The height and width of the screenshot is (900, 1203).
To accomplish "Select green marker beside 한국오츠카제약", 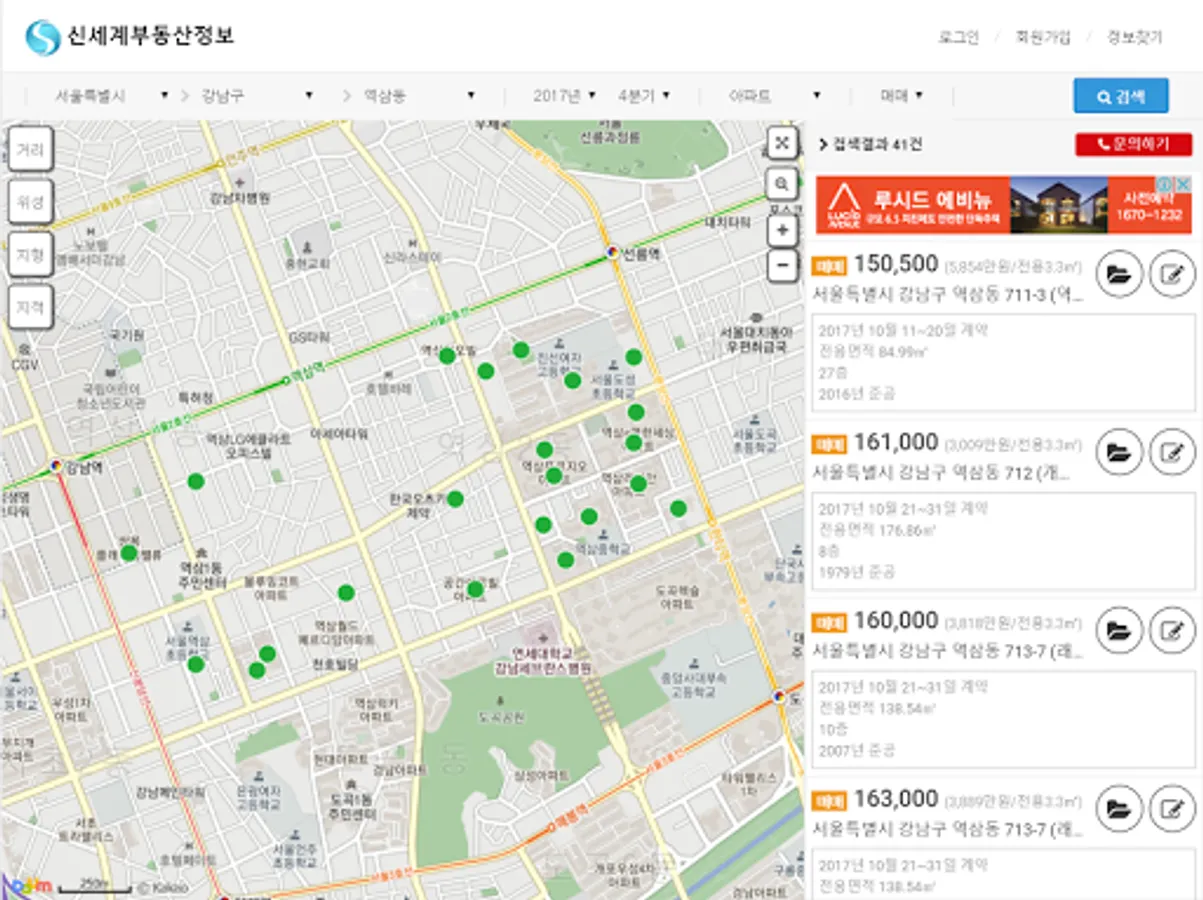I will tap(455, 498).
